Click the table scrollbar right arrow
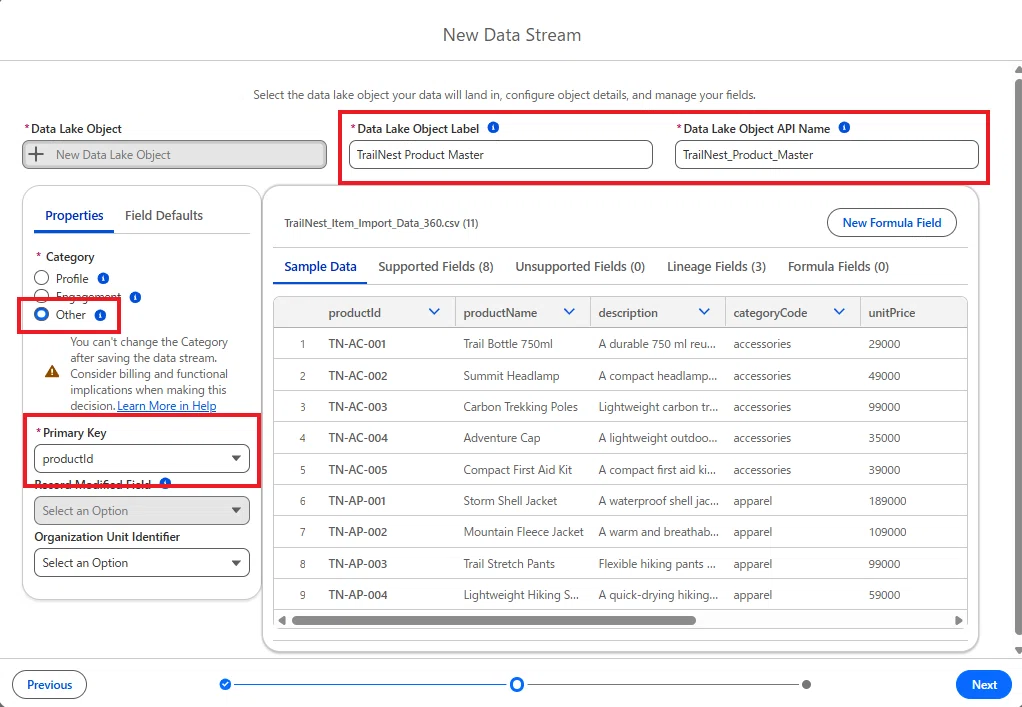This screenshot has width=1022, height=707. (x=958, y=620)
